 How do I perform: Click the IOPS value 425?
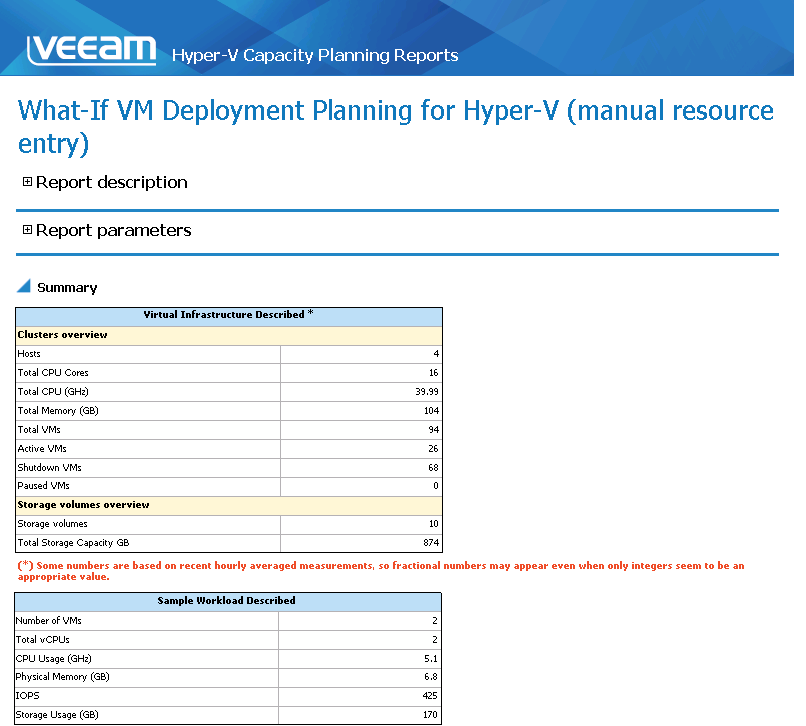coord(430,696)
